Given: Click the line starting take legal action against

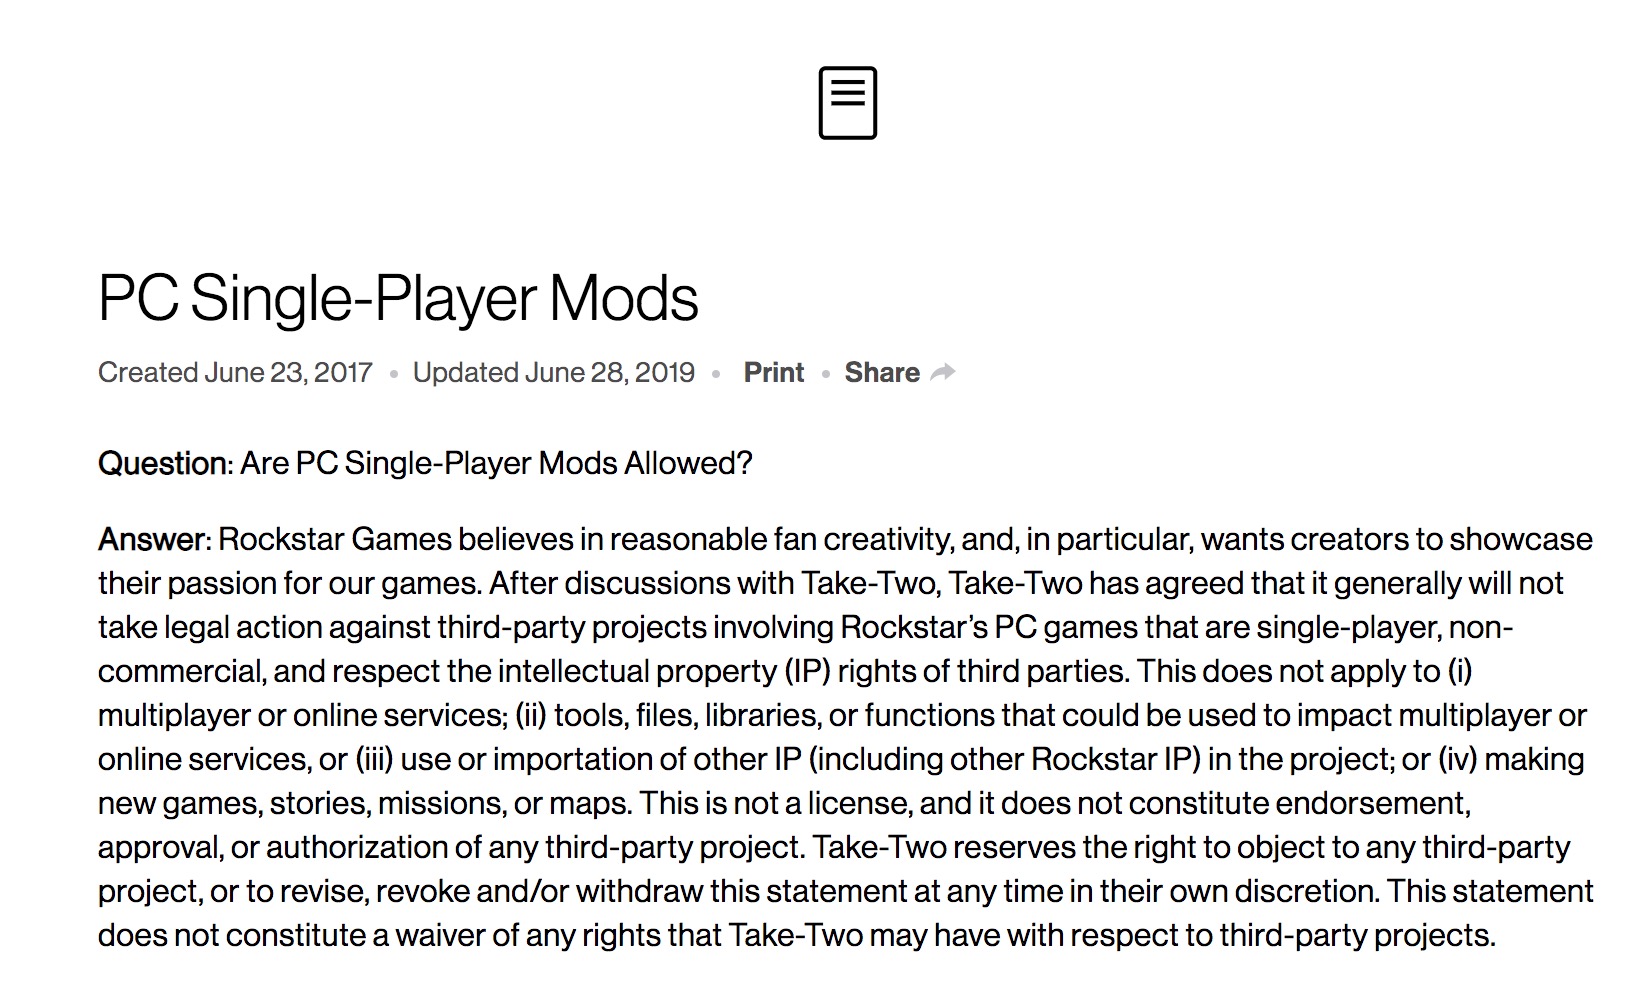Looking at the screenshot, I should coord(805,628).
